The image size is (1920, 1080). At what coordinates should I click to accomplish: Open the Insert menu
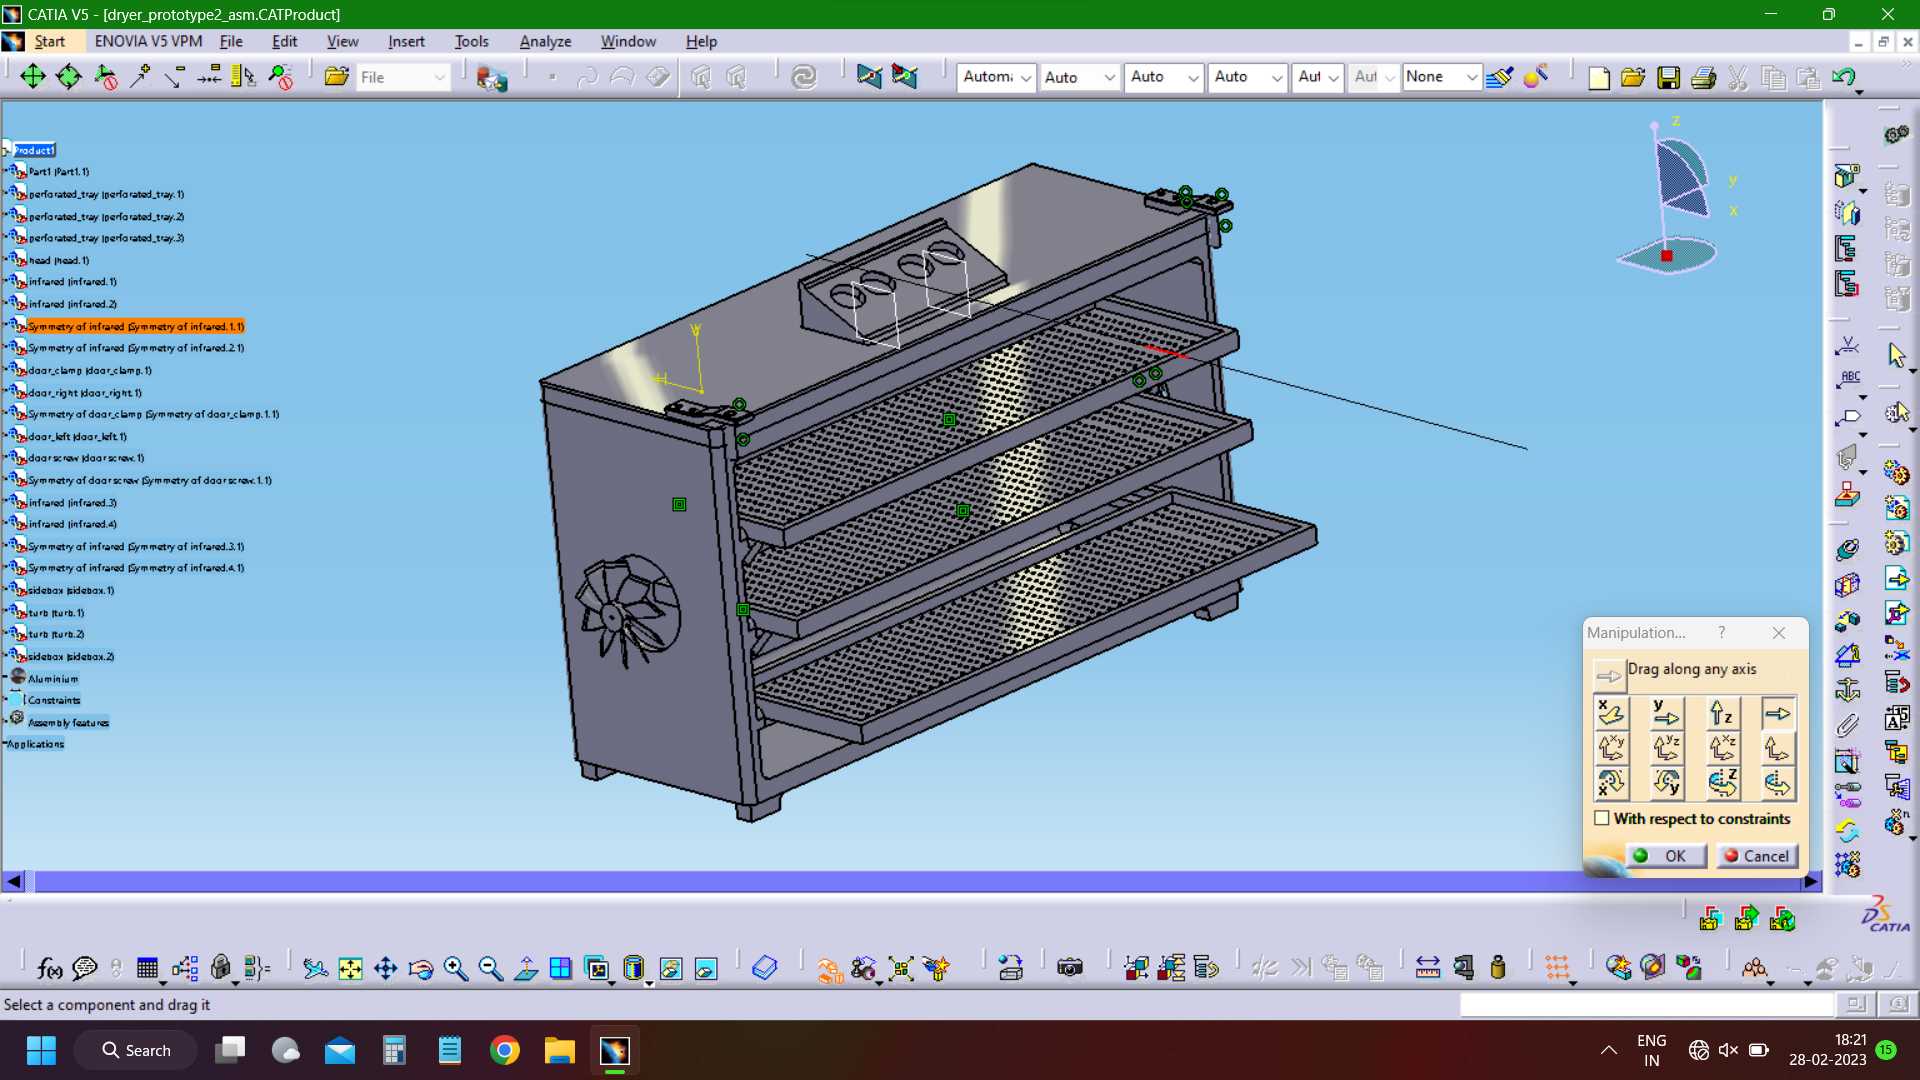pos(406,41)
